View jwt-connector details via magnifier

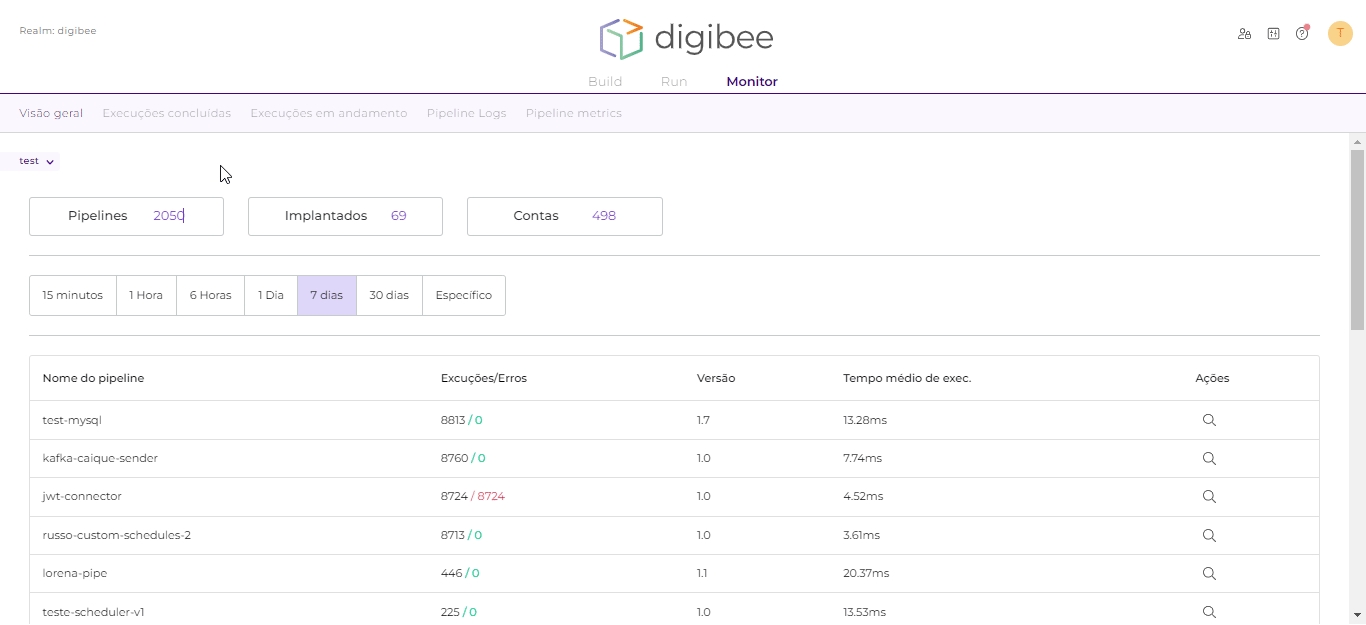point(1209,497)
